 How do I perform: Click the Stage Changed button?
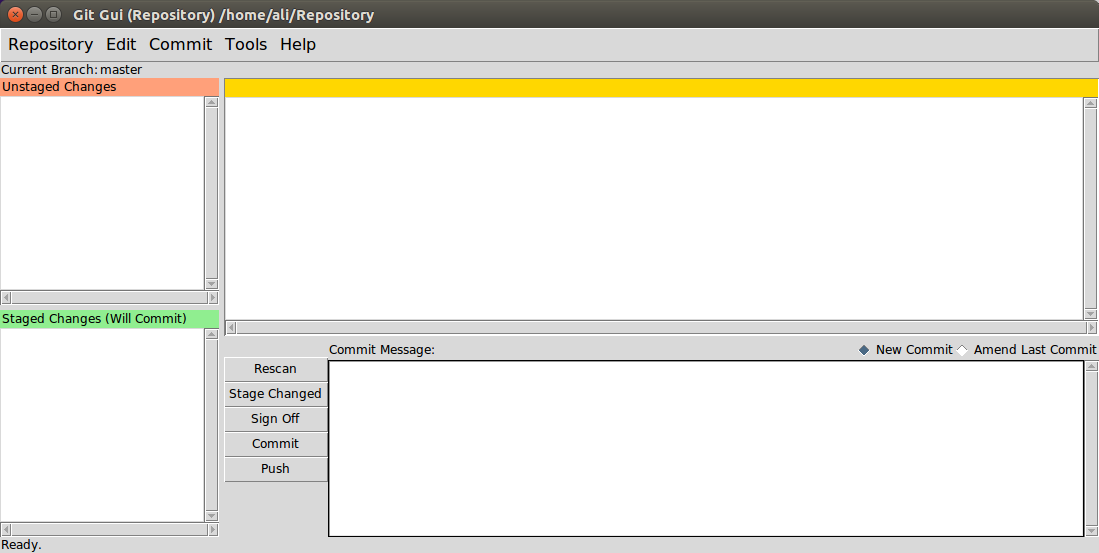click(x=275, y=394)
